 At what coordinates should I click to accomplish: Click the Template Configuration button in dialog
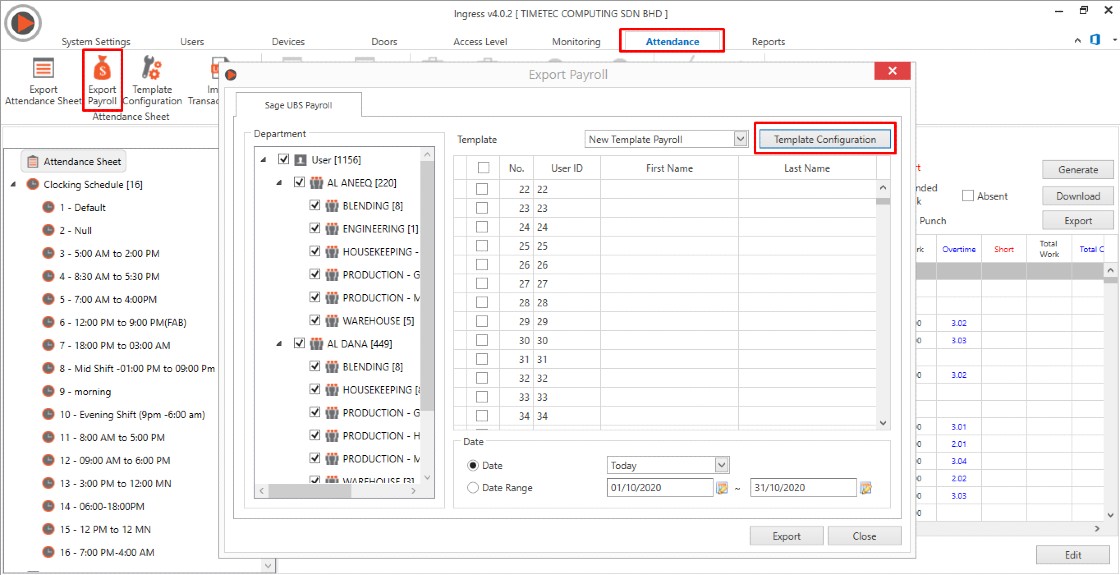[825, 139]
